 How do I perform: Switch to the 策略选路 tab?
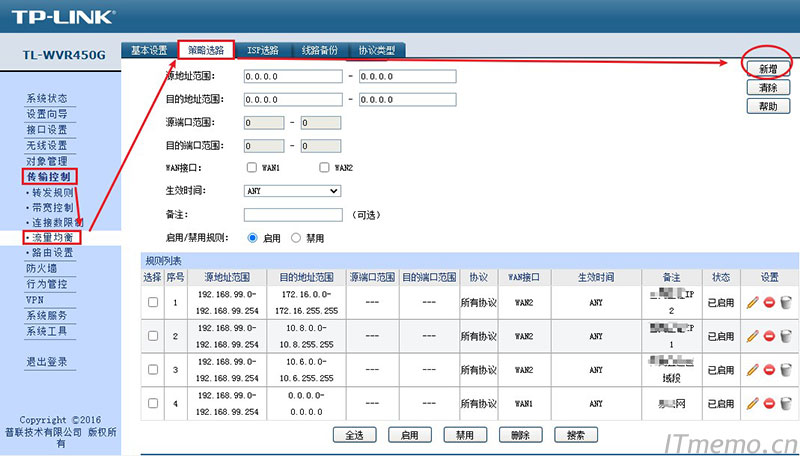tap(206, 50)
